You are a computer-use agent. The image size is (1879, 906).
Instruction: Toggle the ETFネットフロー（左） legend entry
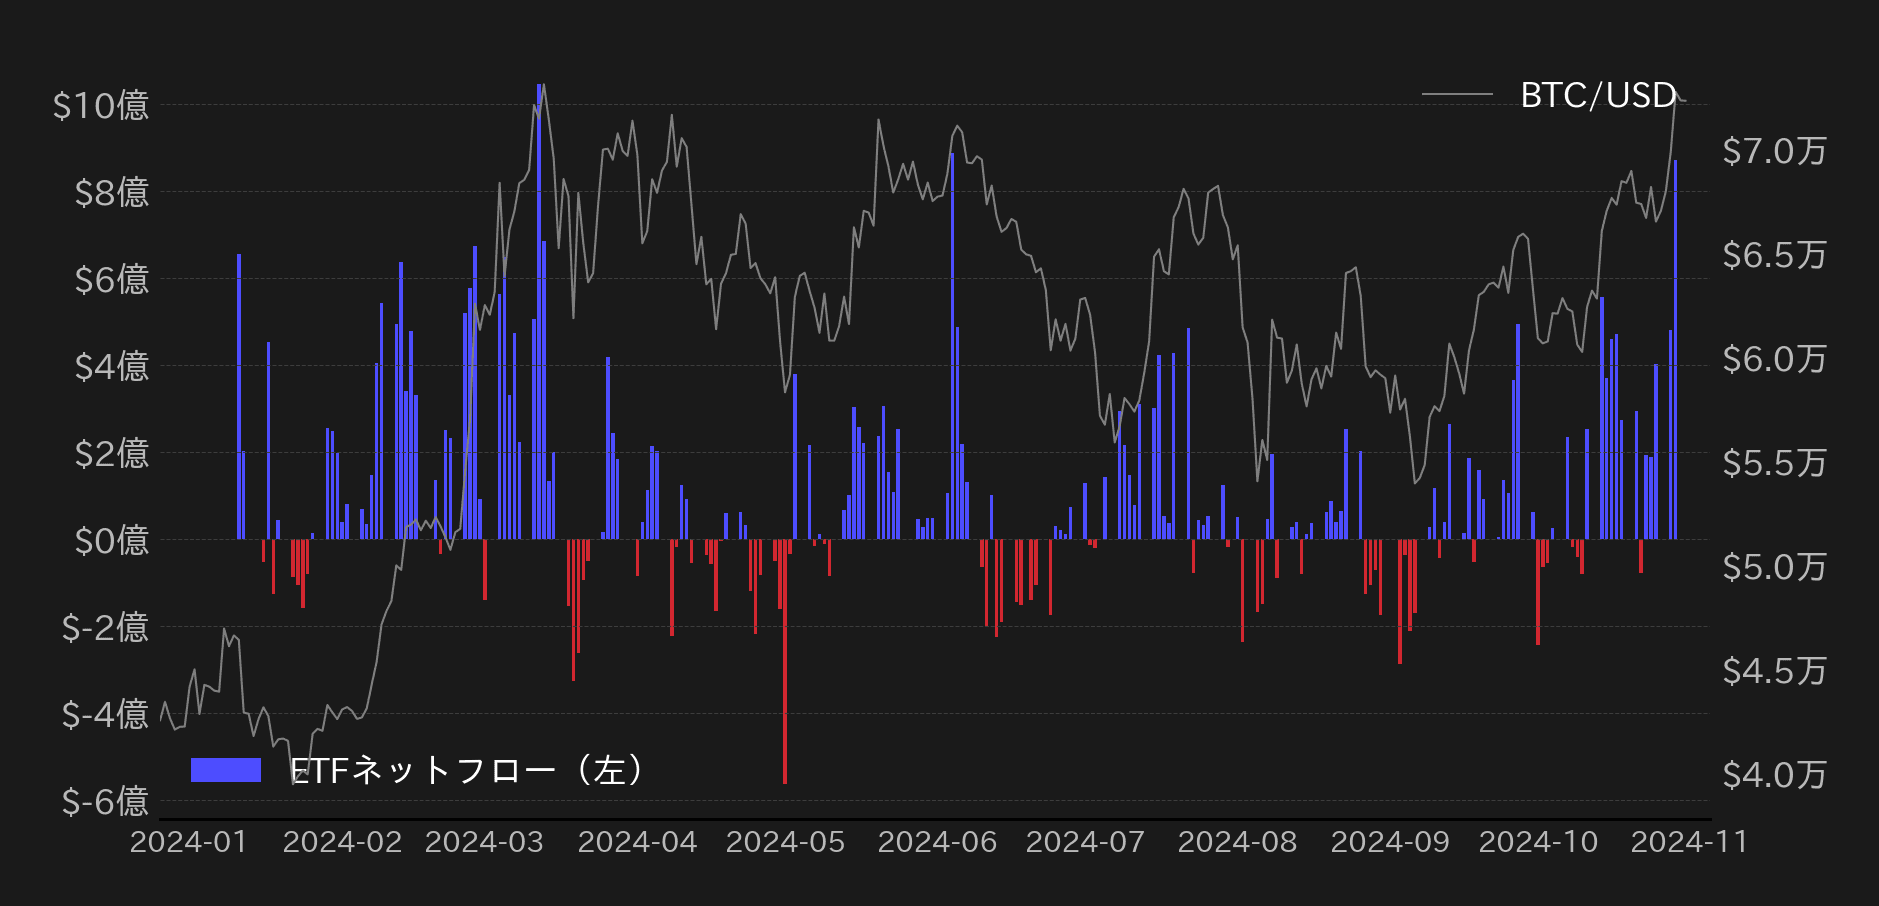(x=466, y=770)
